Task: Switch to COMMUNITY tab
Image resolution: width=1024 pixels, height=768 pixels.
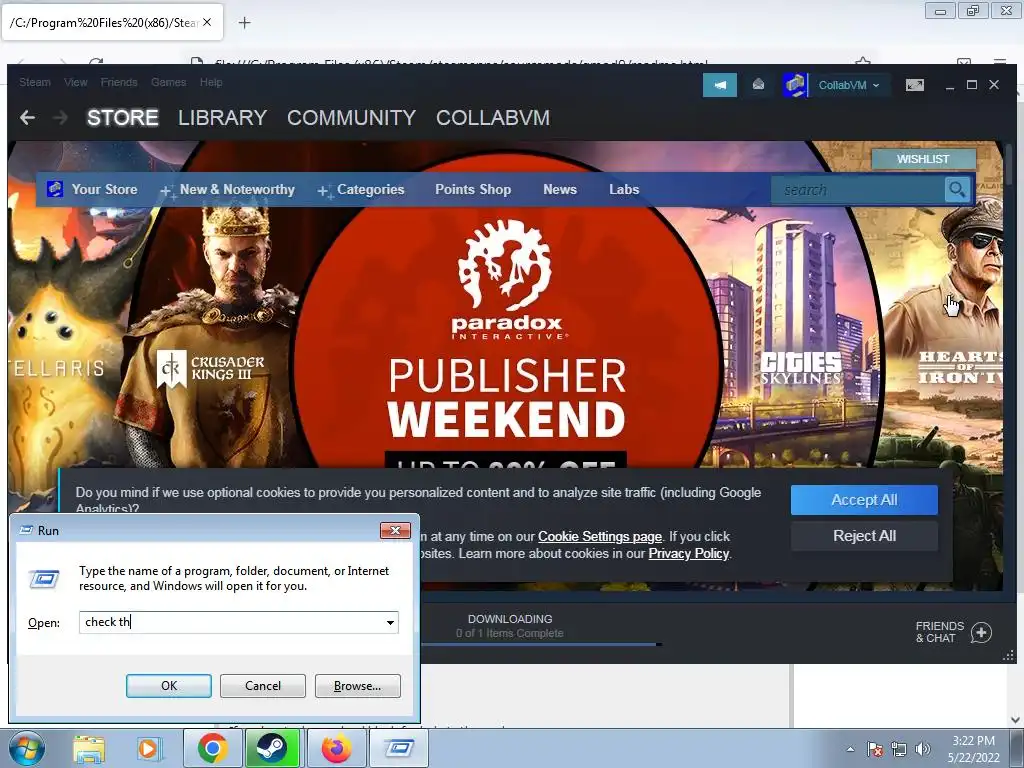Action: coord(351,118)
